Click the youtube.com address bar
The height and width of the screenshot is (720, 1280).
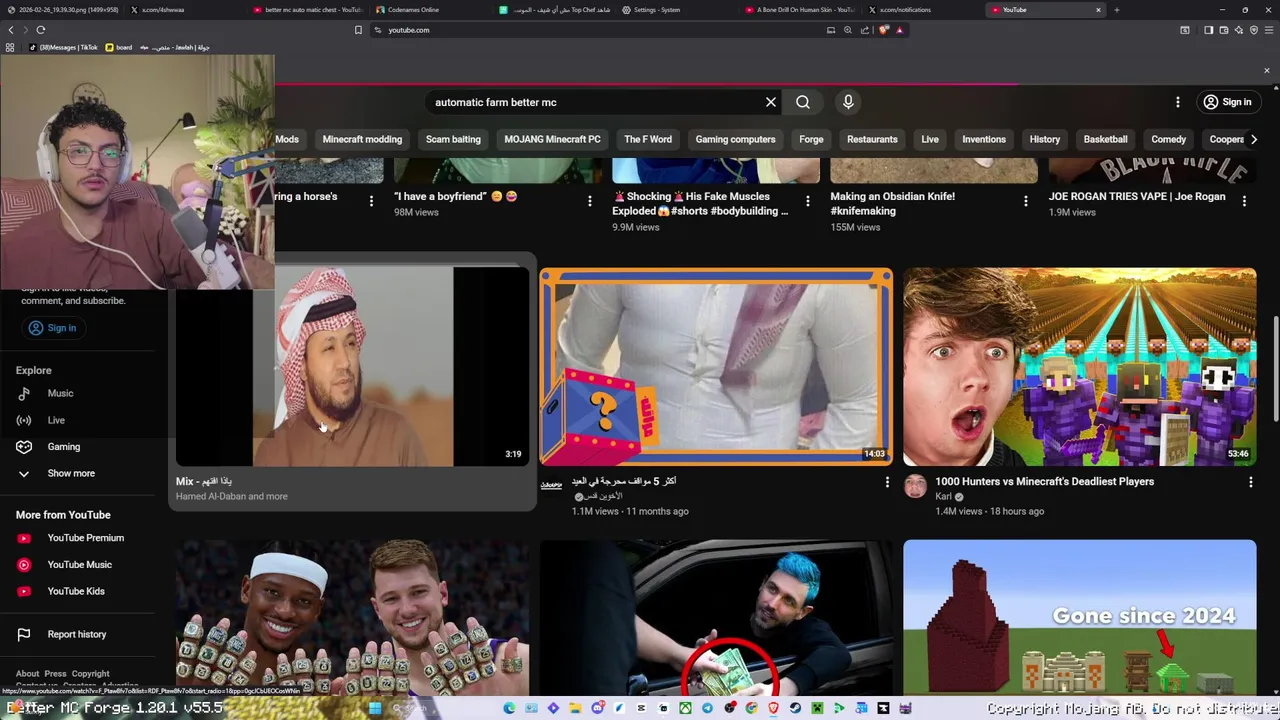(x=600, y=30)
